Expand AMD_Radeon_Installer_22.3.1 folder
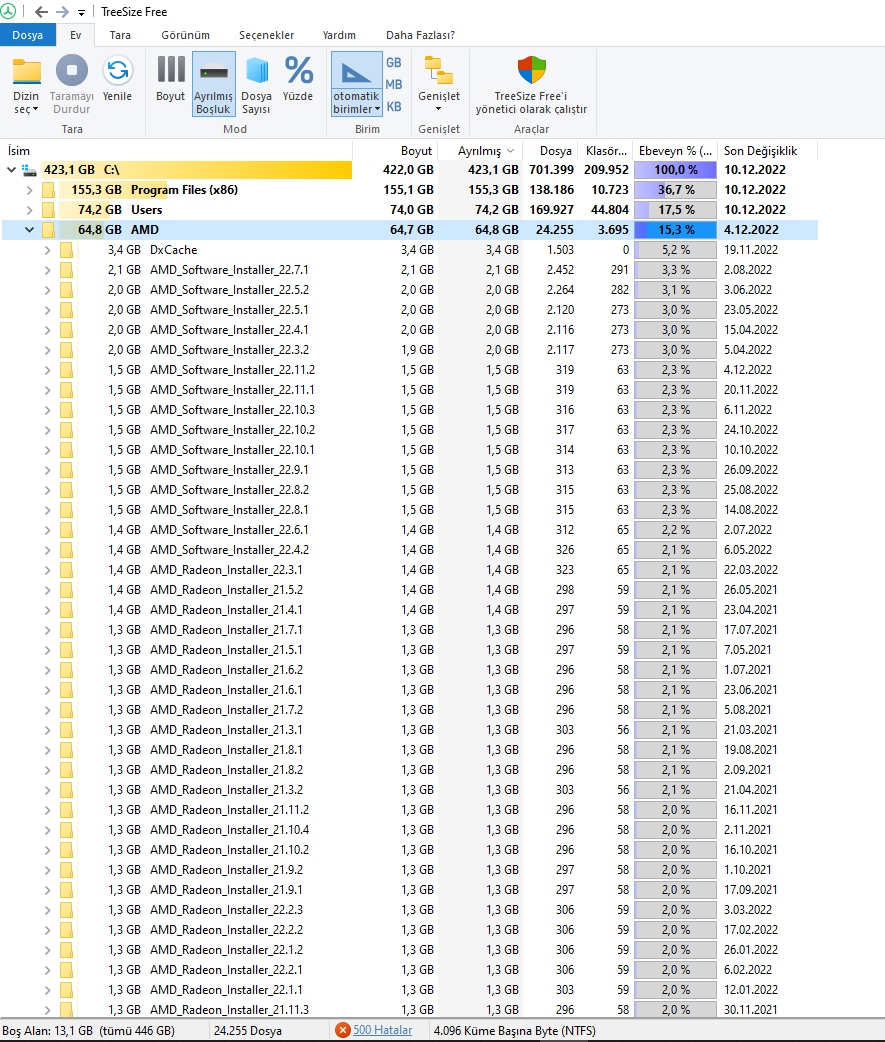 tap(47, 570)
